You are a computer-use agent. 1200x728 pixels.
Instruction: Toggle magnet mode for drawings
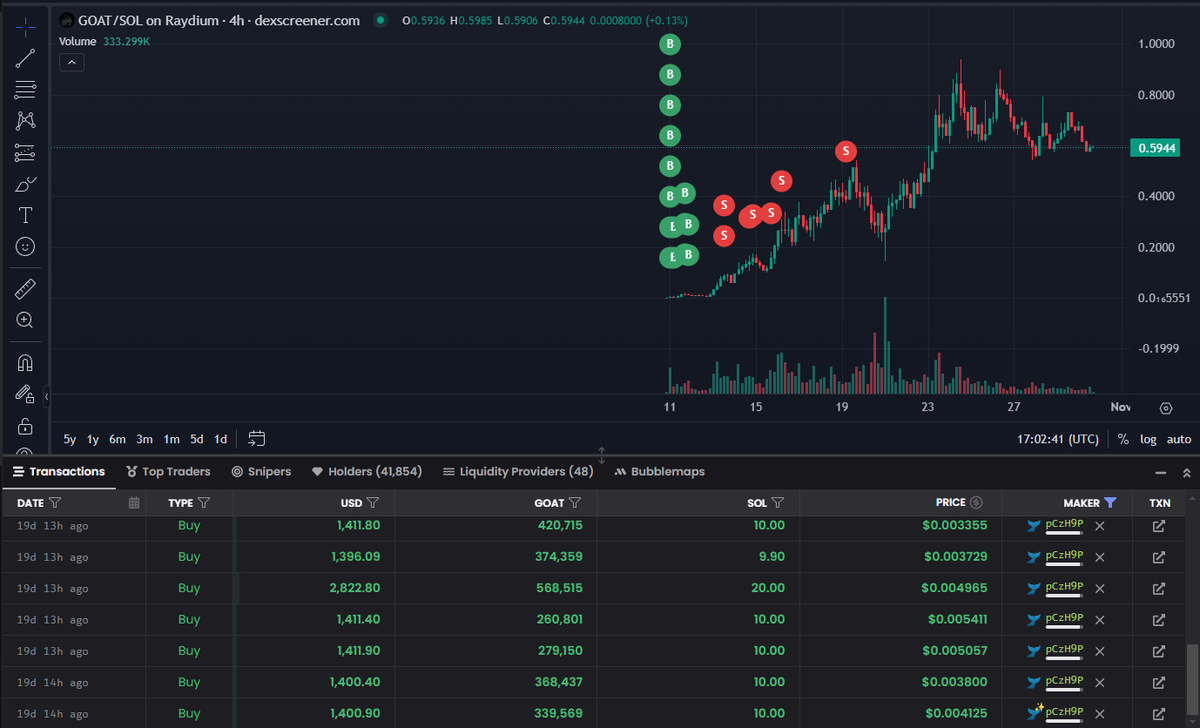coord(25,363)
